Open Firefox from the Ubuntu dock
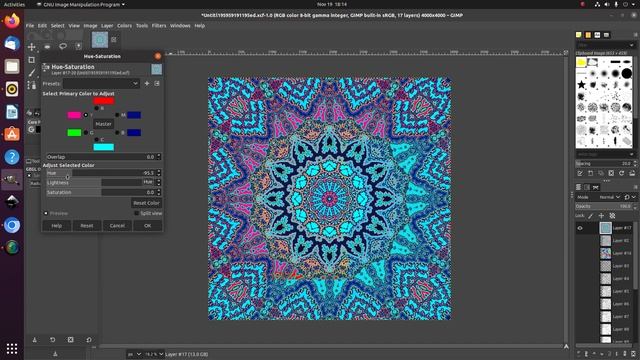 pyautogui.click(x=12, y=21)
